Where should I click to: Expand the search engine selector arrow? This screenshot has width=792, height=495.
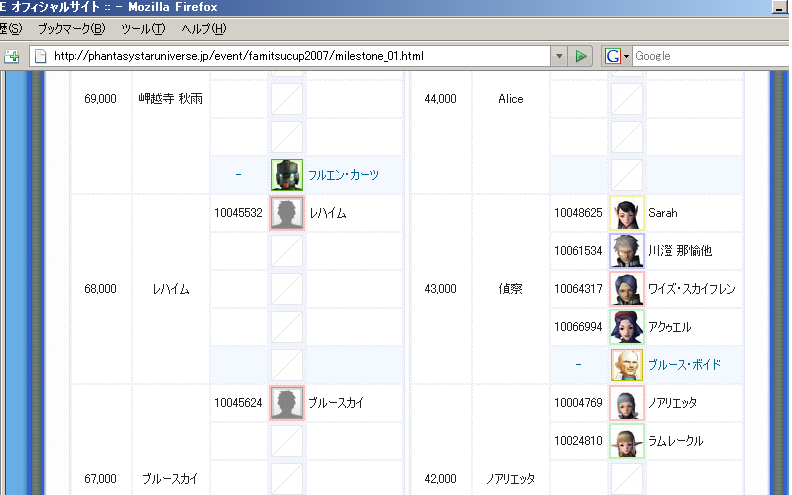pyautogui.click(x=626, y=56)
